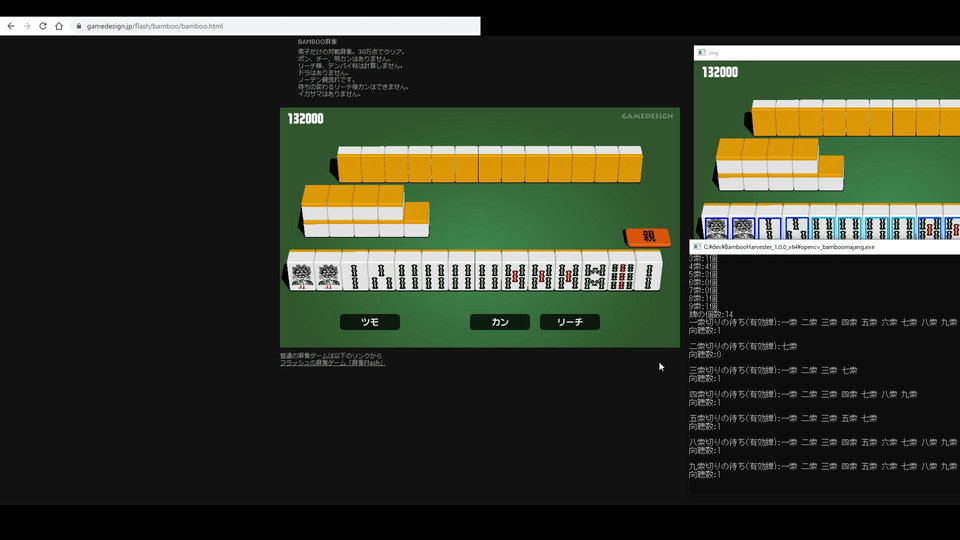This screenshot has width=960, height=540.
Task: Discard the eight-sou tile in the hand
Action: click(595, 272)
